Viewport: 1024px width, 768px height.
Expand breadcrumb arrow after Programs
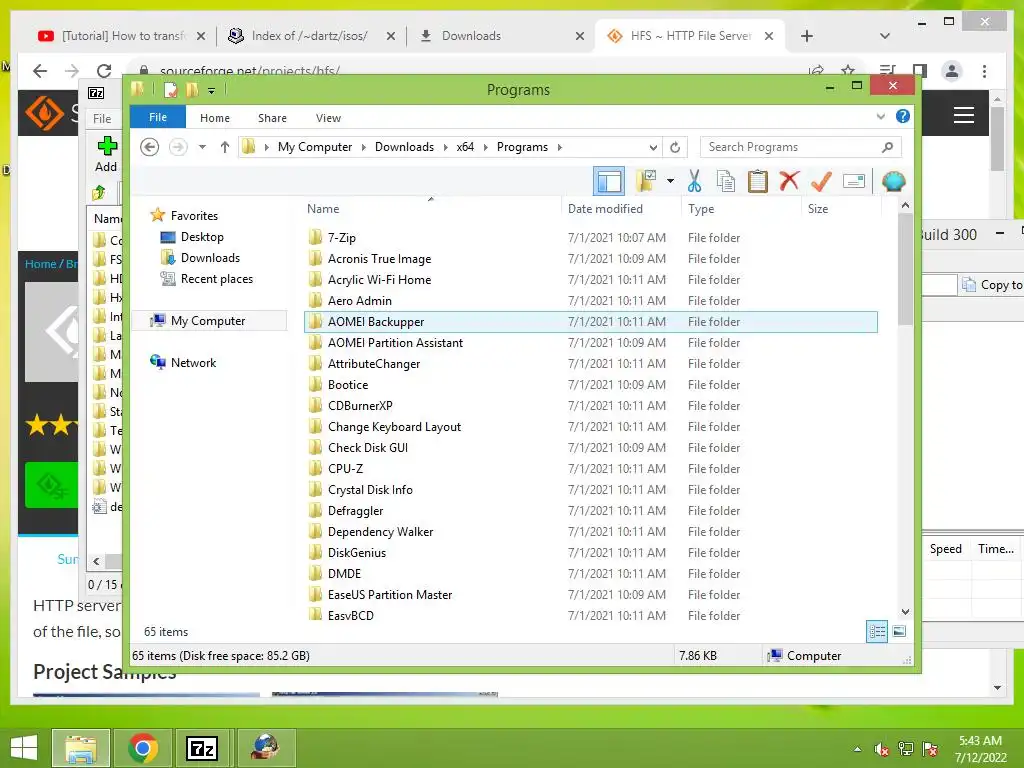(560, 147)
